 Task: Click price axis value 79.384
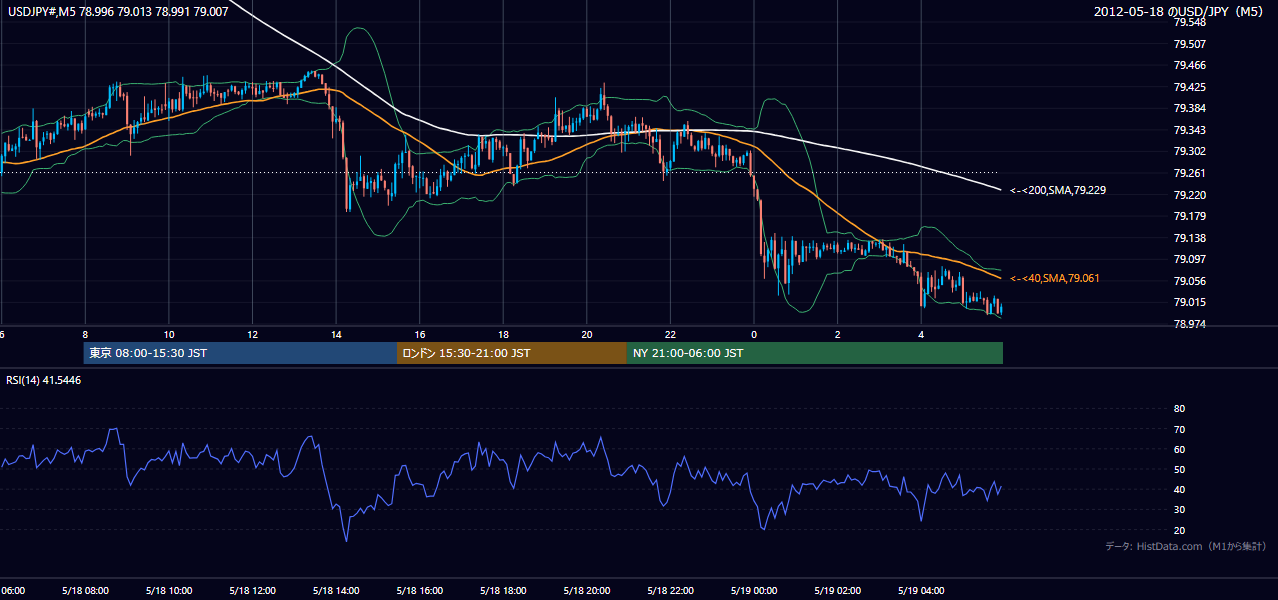[x=1189, y=108]
